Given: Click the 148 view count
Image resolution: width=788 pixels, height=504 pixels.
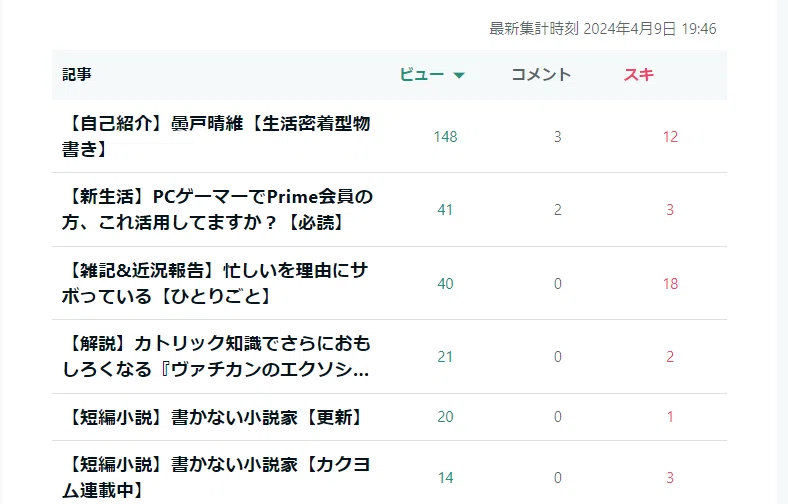Looking at the screenshot, I should pyautogui.click(x=445, y=137).
